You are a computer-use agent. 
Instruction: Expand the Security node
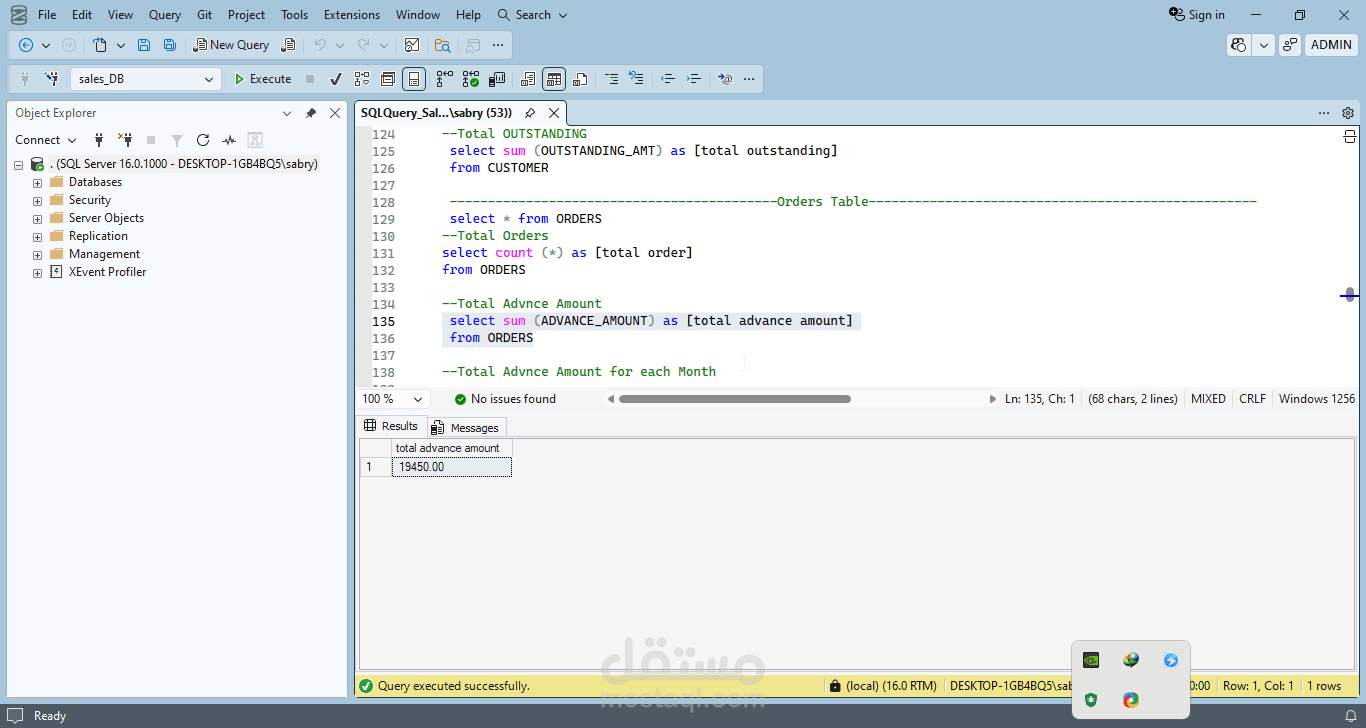[38, 201]
